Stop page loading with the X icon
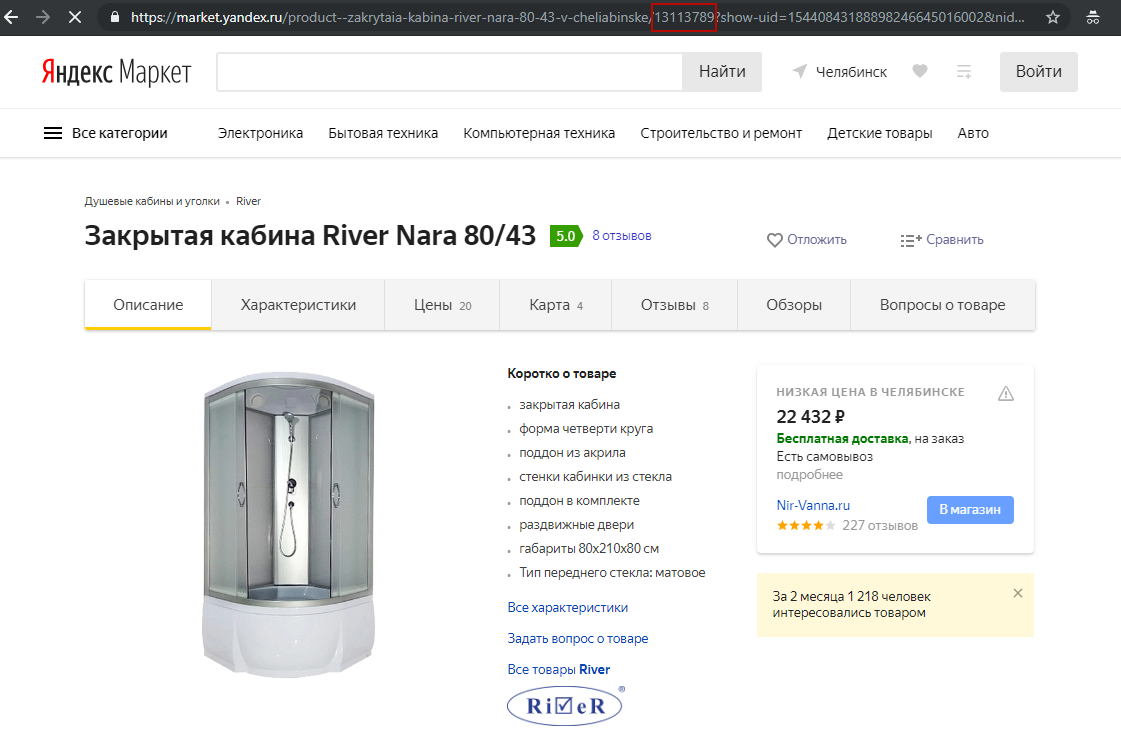The height and width of the screenshot is (737, 1121). [74, 16]
